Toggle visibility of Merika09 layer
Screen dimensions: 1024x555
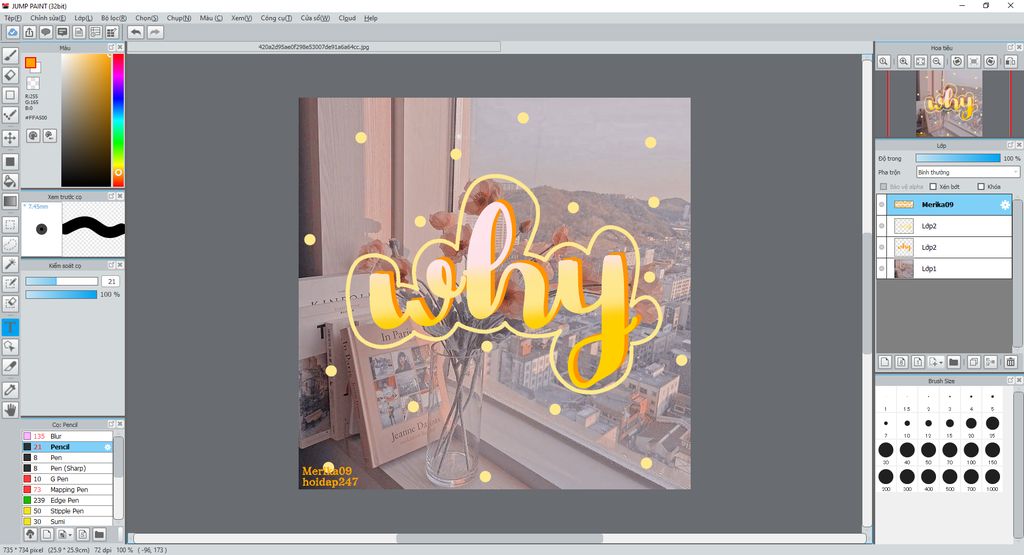click(882, 205)
